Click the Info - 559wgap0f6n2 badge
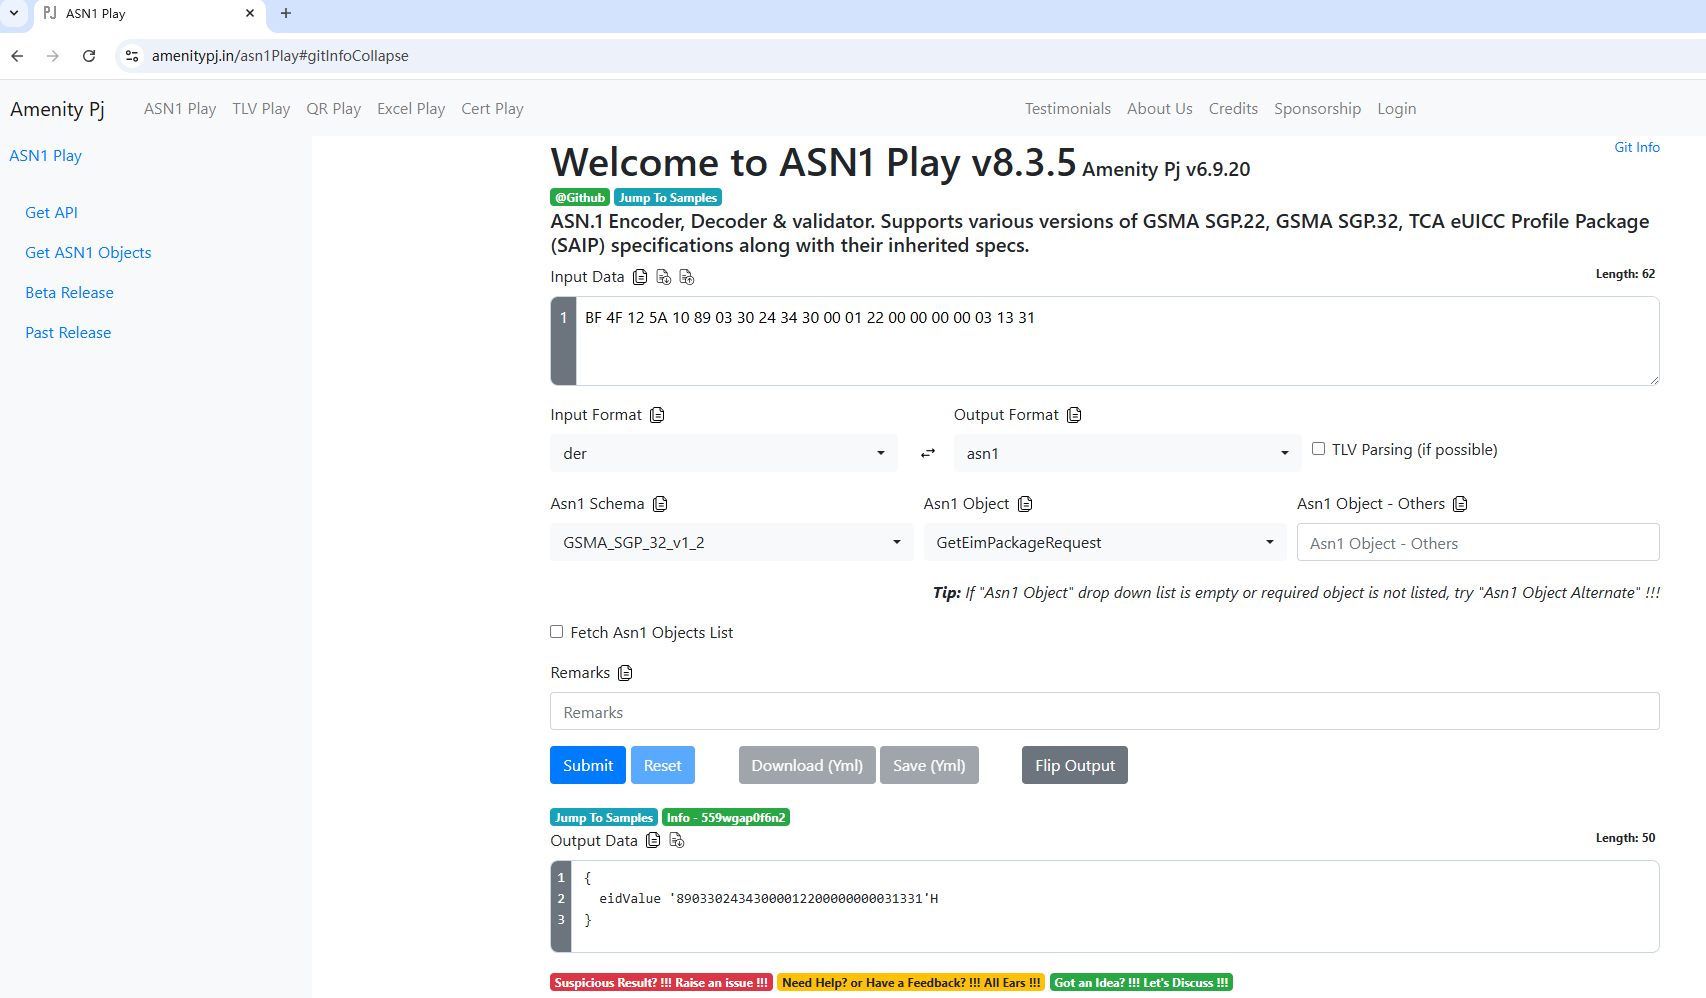 726,818
